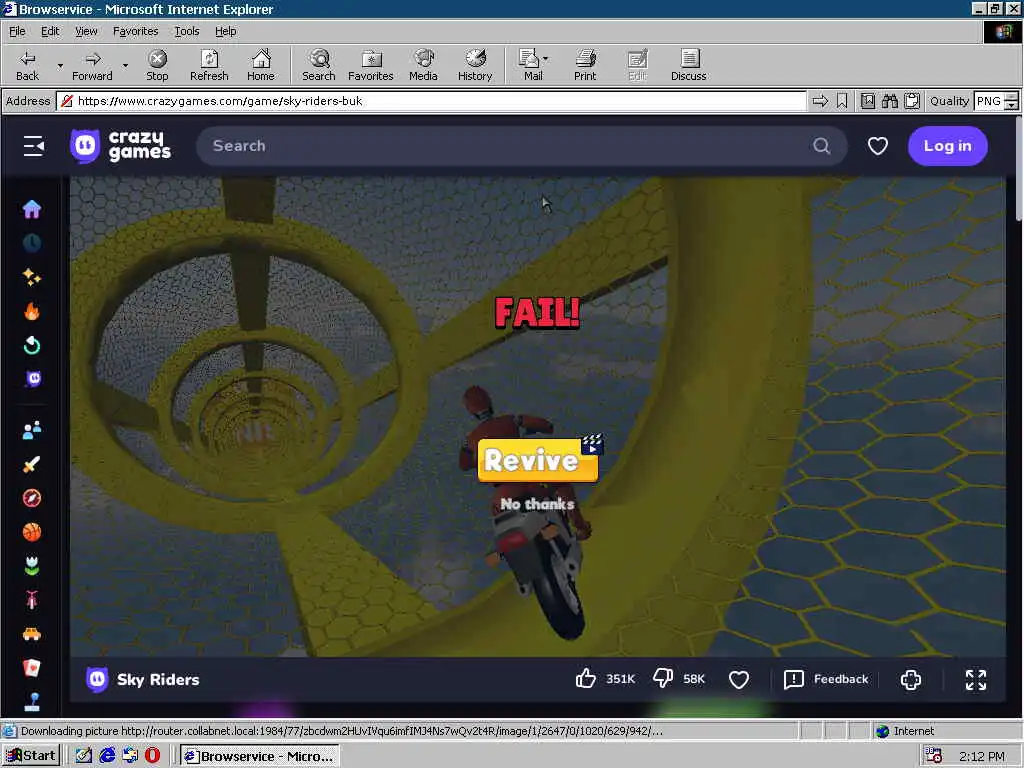Go to Home in the sidebar

[32, 209]
